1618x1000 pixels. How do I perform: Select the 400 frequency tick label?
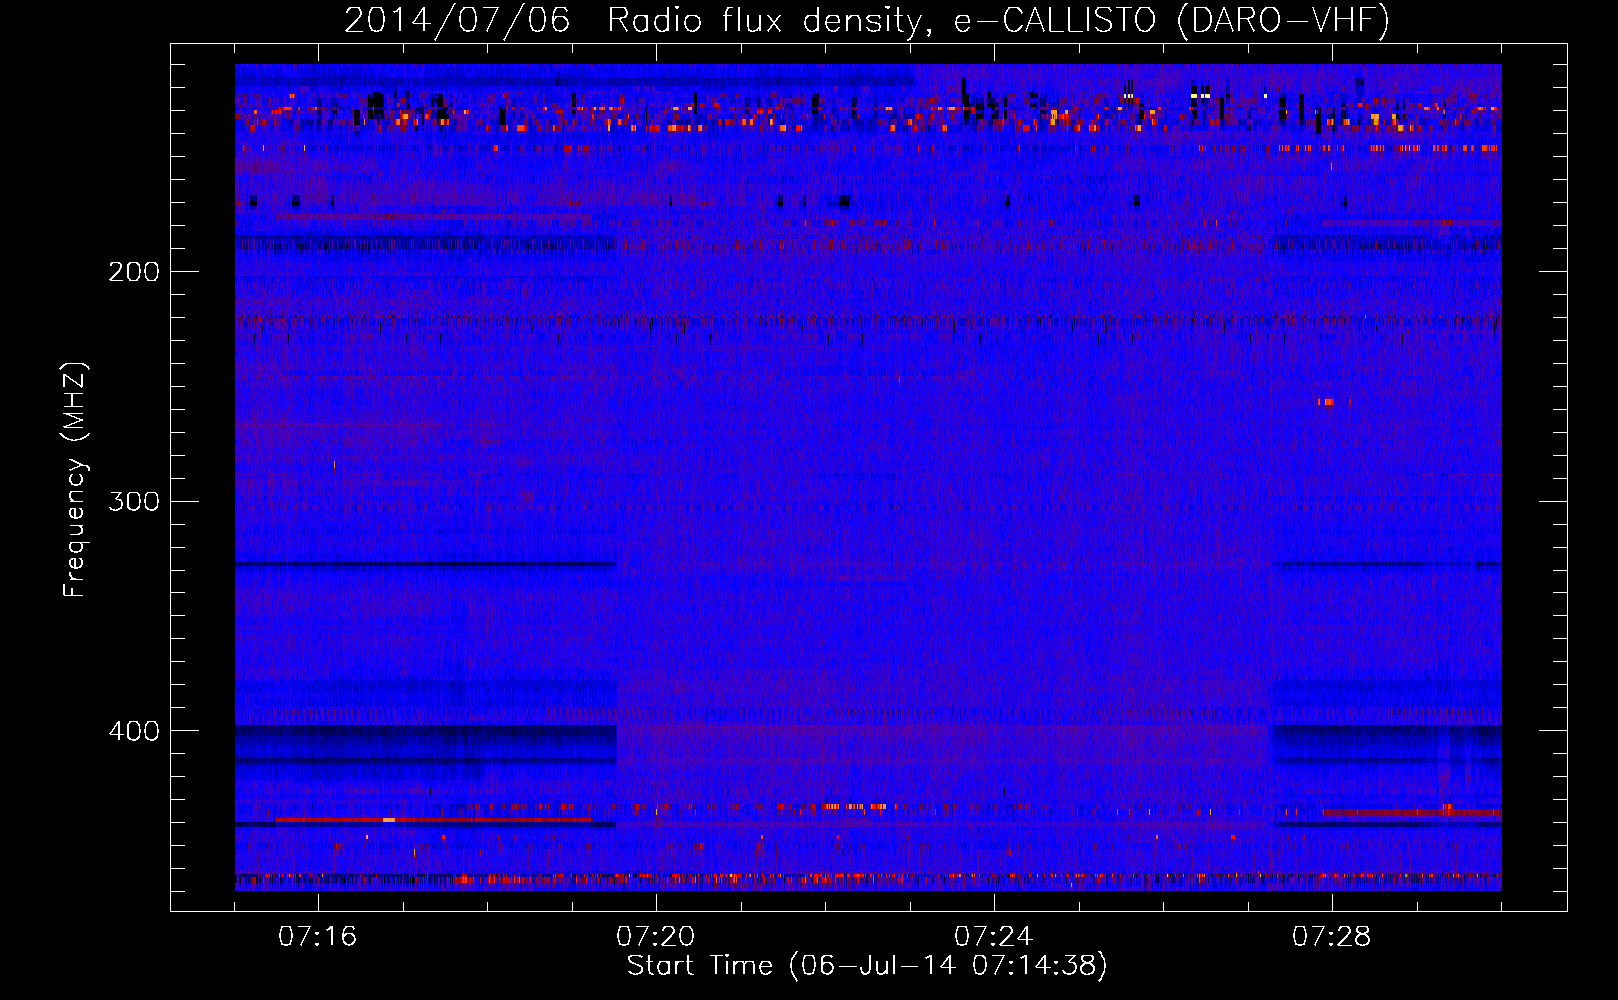134,731
